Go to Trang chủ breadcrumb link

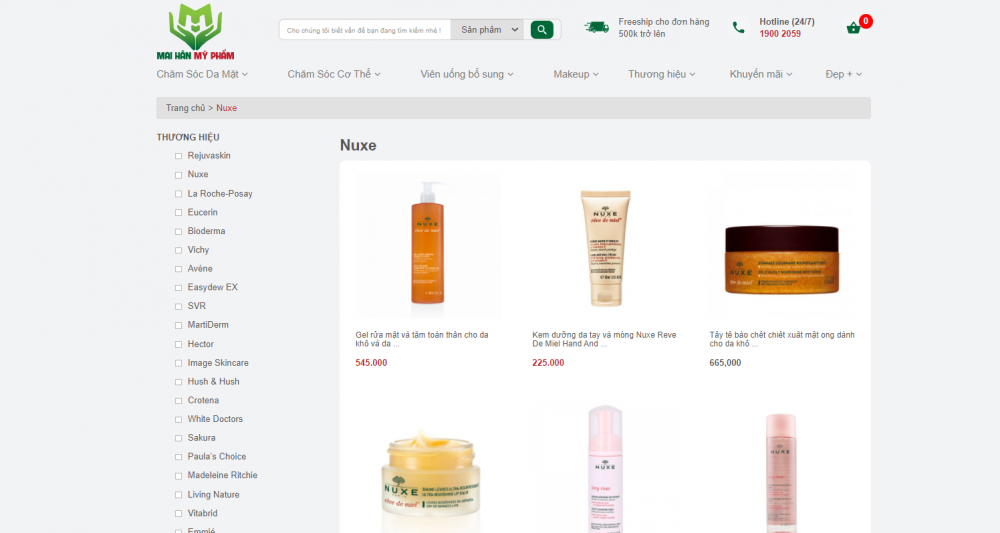tap(186, 108)
